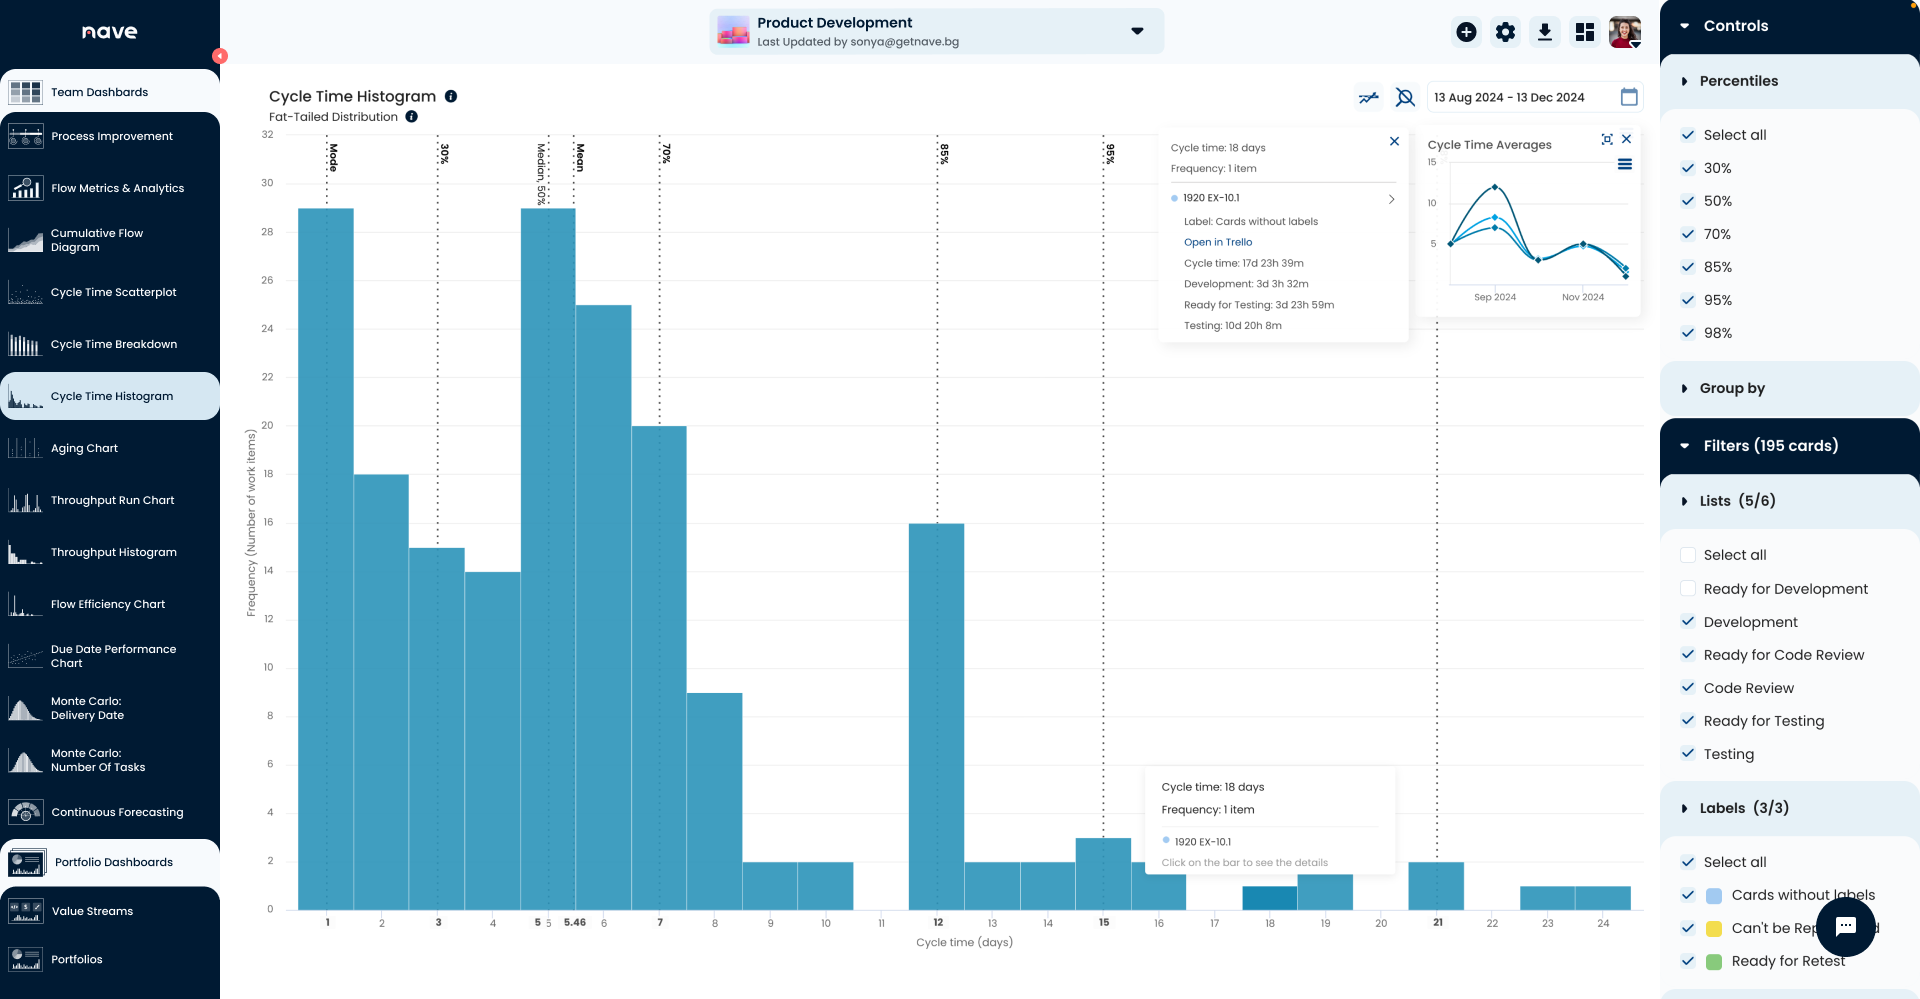Screen dimensions: 1920x999
Task: Close the Cycle Time Averages popup
Action: (1626, 139)
